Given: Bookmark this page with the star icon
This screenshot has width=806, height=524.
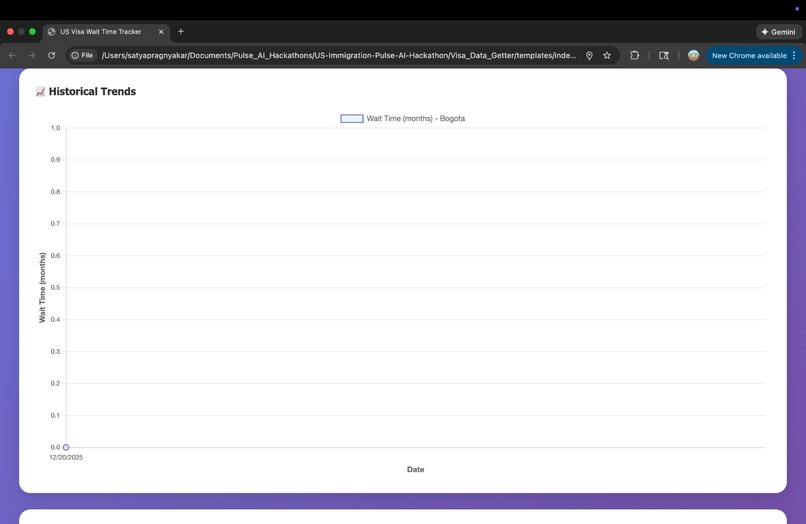Looking at the screenshot, I should (607, 56).
